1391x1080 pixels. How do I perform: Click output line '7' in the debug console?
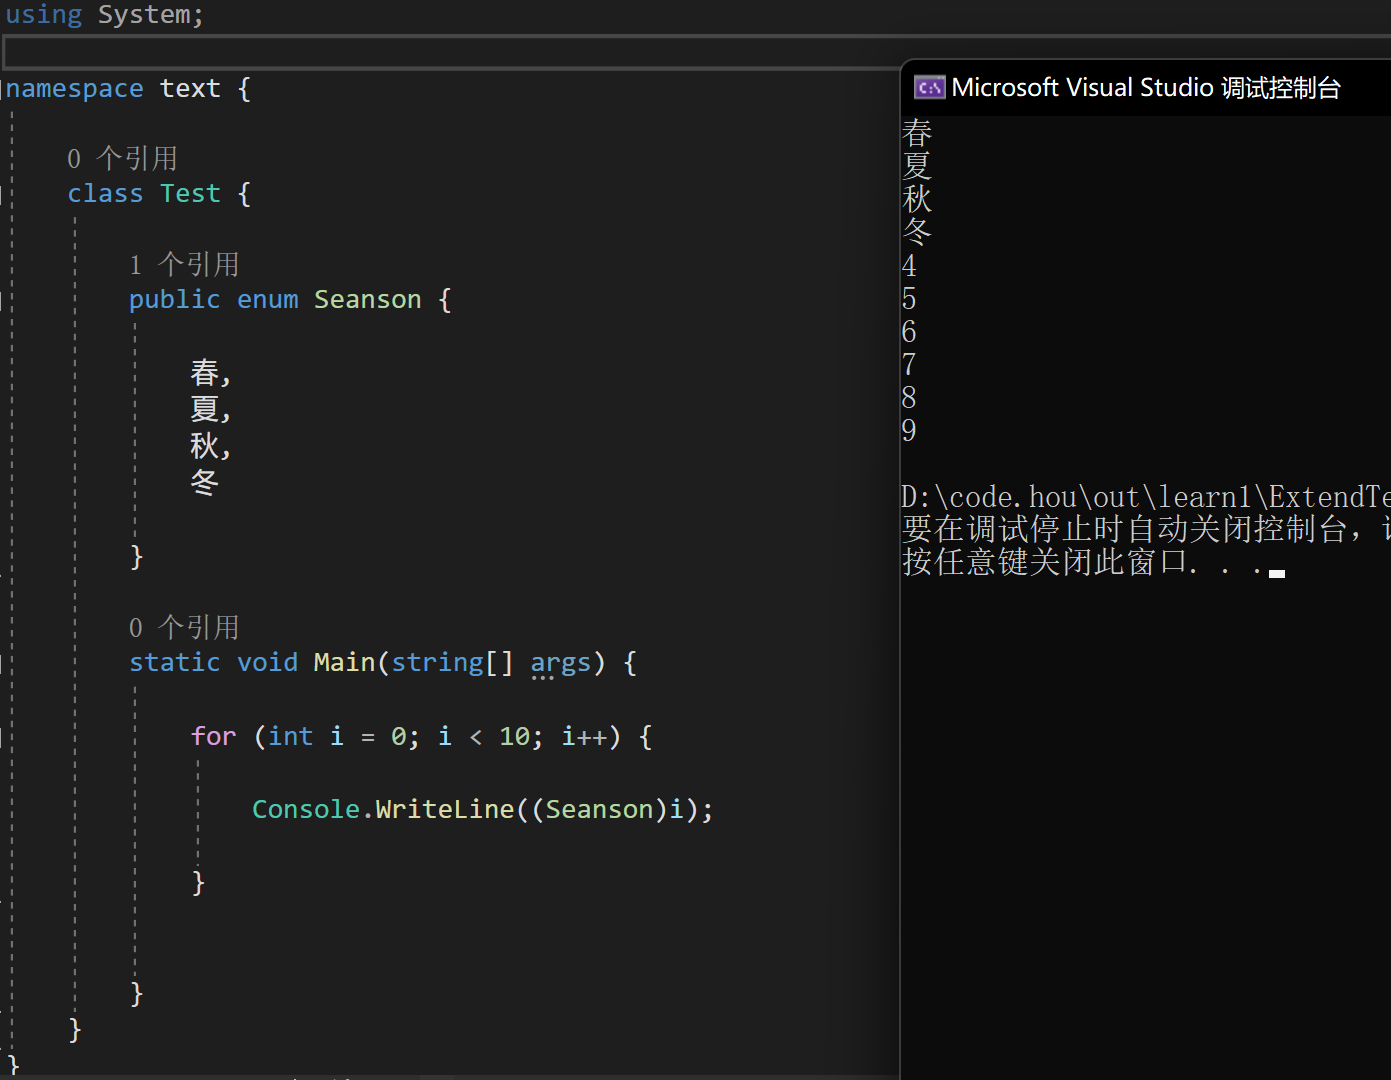pyautogui.click(x=909, y=365)
